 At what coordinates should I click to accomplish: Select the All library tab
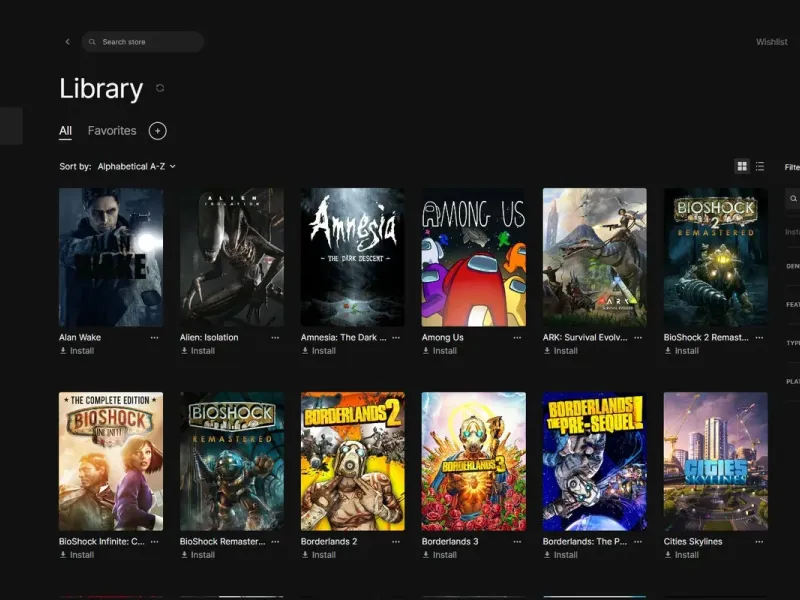click(65, 131)
